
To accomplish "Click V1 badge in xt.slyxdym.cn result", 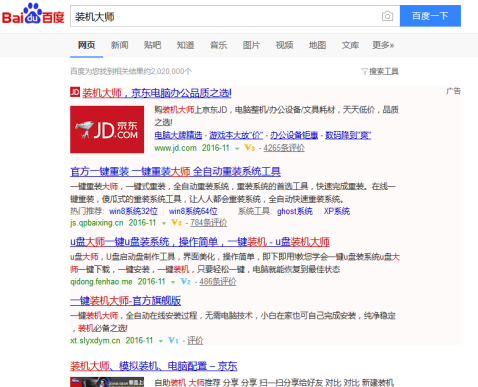I will coord(173,340).
